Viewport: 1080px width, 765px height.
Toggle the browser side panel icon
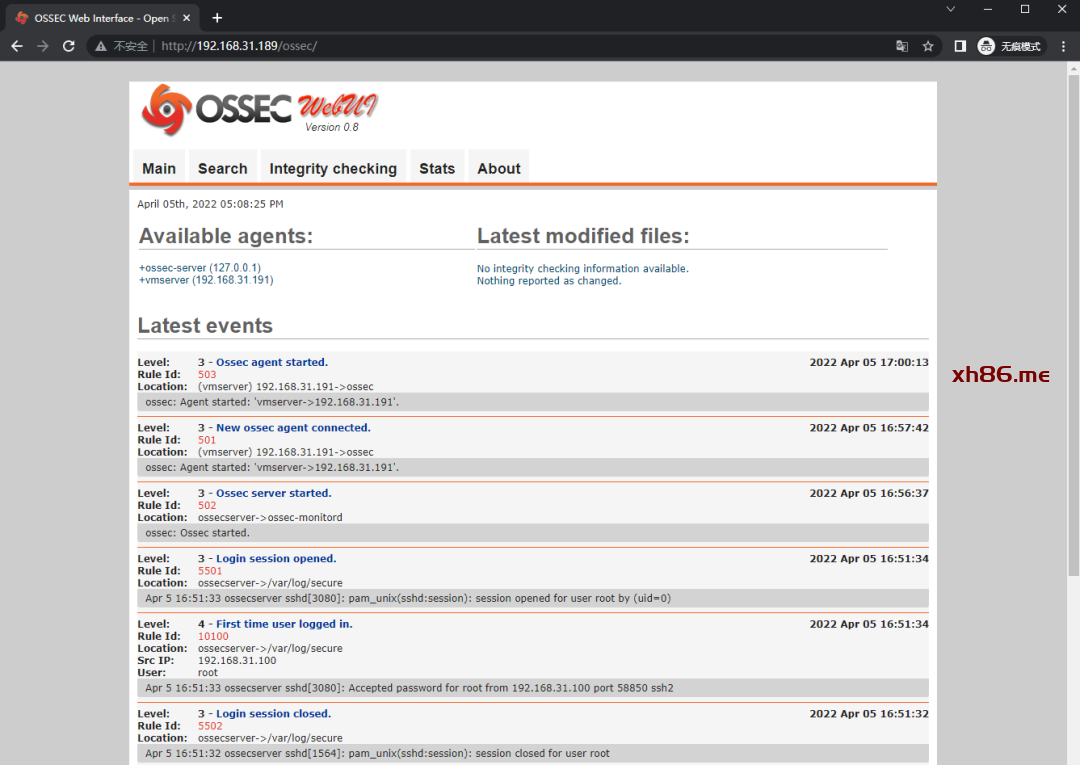(960, 46)
